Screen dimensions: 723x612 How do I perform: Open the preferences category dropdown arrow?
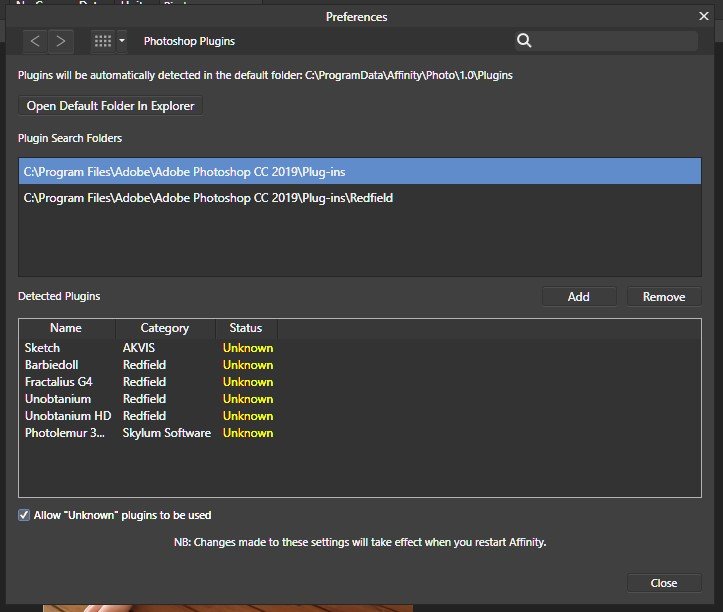tap(122, 41)
